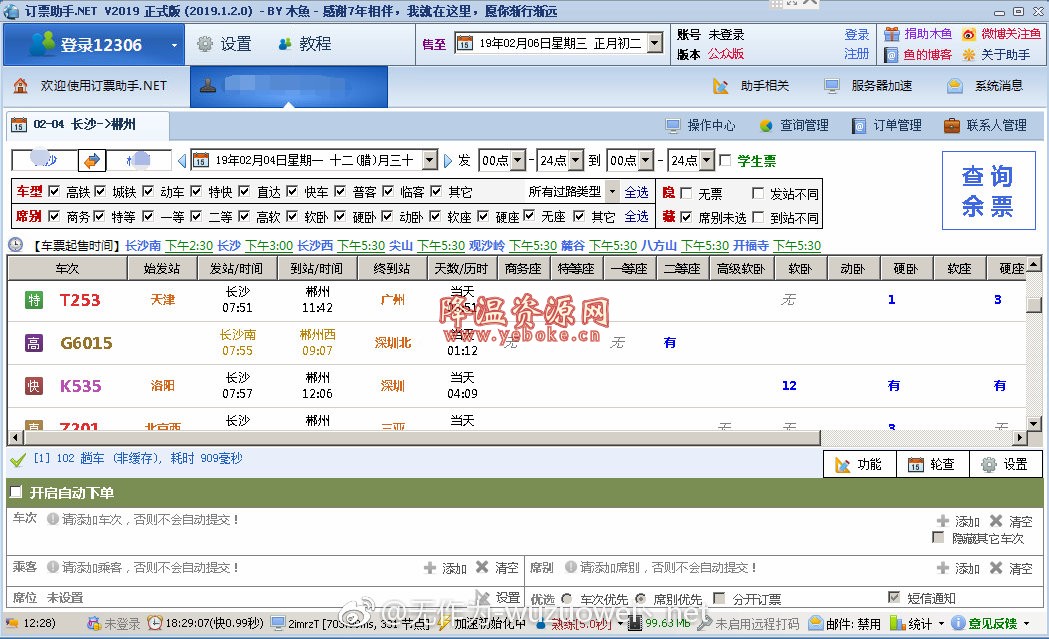Click the 设置 button beside 轮查
The image size is (1049, 639).
click(x=1006, y=464)
